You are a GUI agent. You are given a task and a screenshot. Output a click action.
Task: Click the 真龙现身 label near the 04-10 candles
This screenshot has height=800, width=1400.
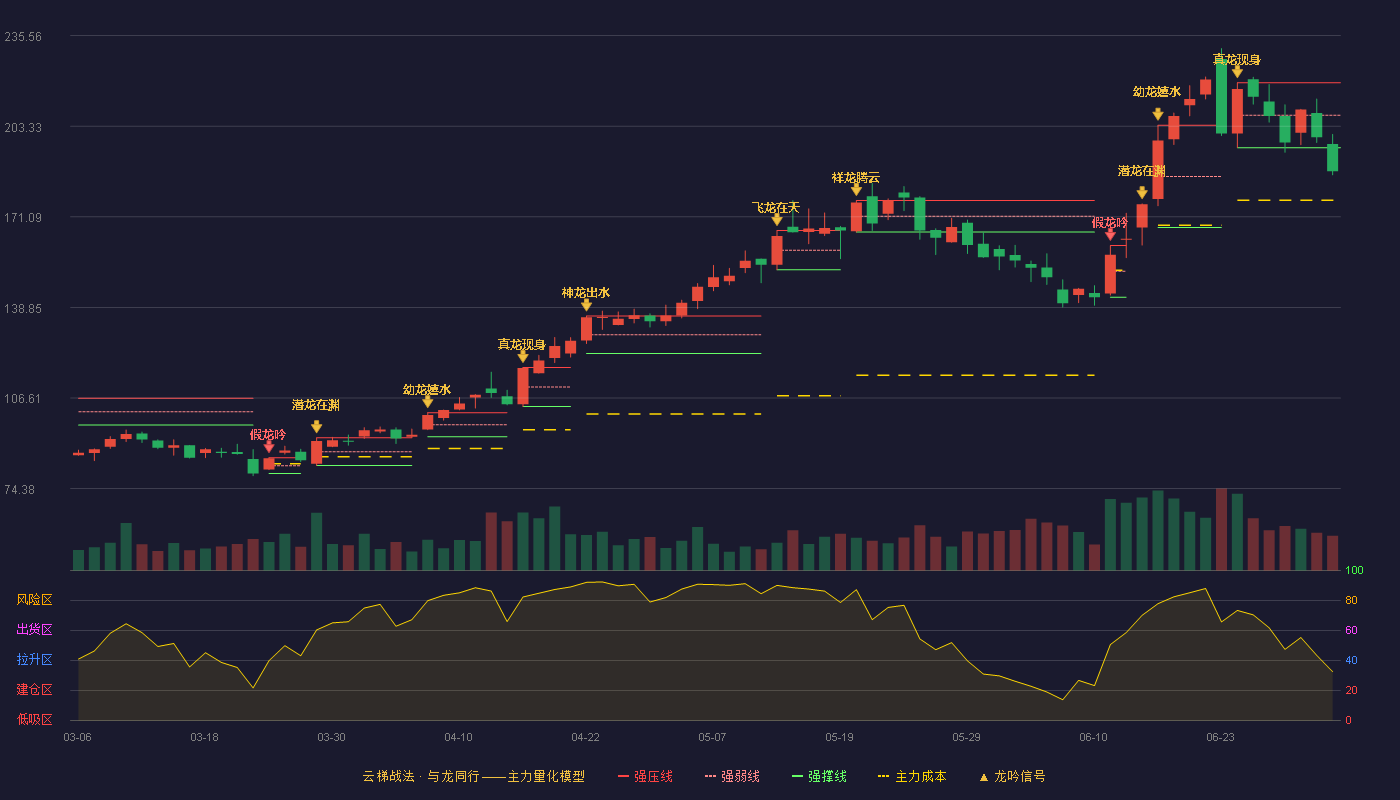point(522,344)
